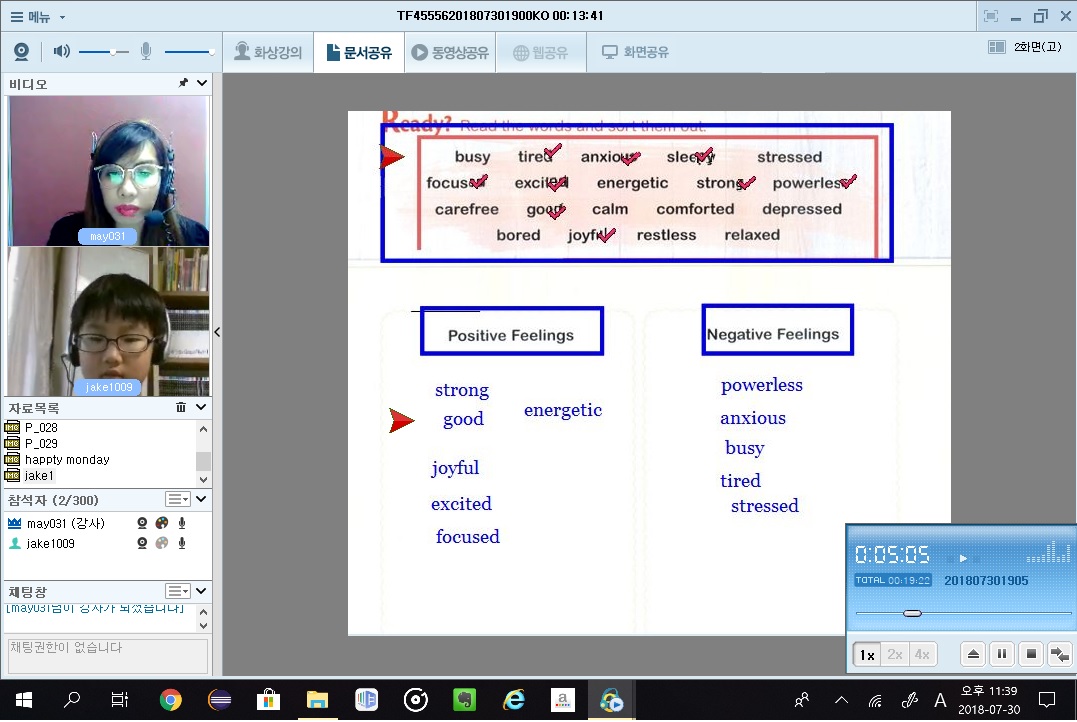Click the microphone icon in top toolbar

tap(146, 52)
